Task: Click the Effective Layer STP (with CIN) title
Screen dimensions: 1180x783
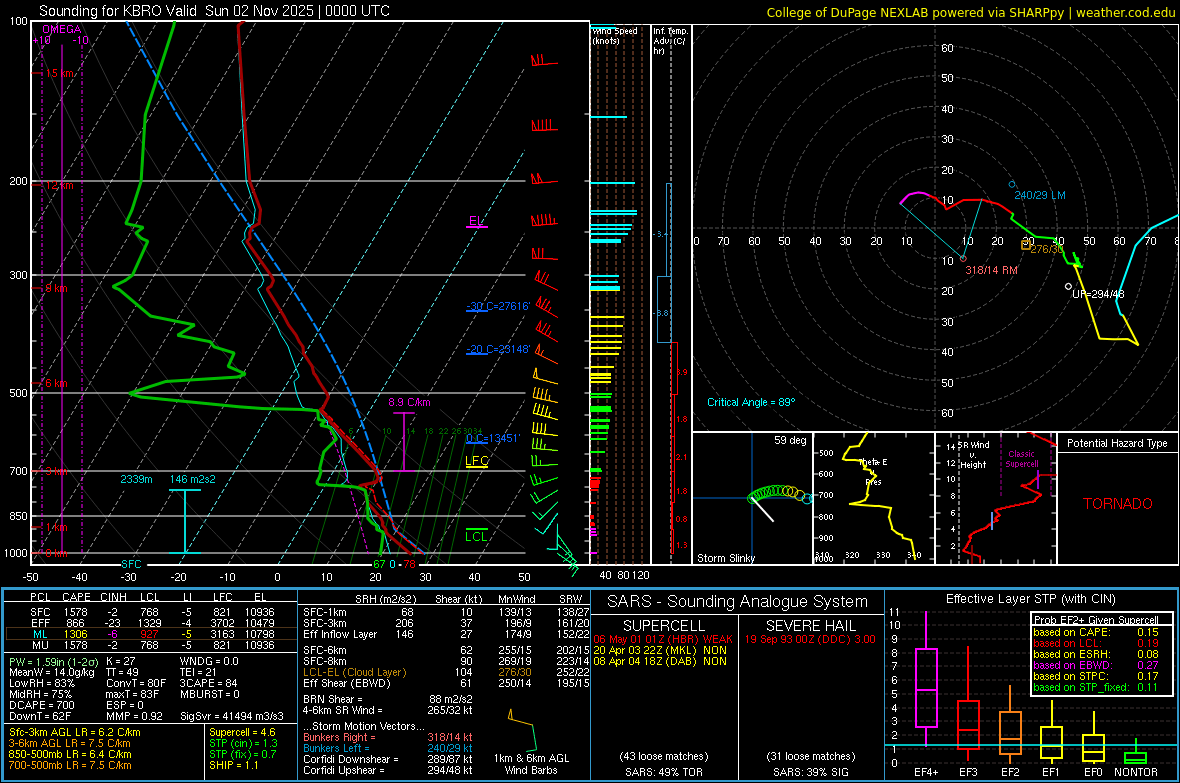Action: [1031, 599]
